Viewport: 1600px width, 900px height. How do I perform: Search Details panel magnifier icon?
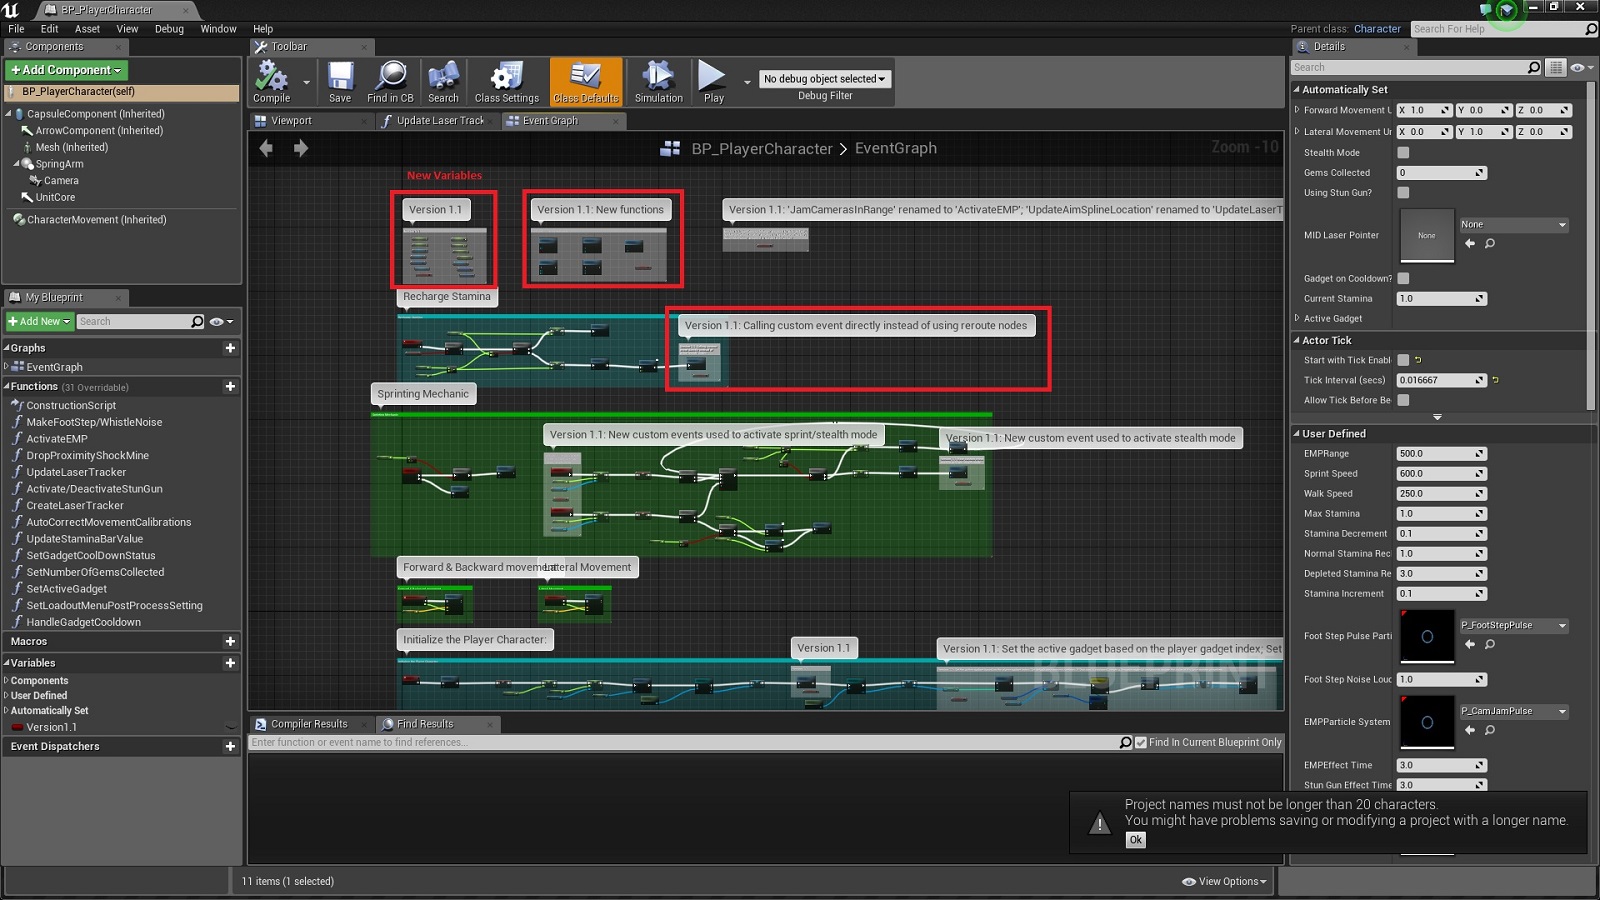1534,67
